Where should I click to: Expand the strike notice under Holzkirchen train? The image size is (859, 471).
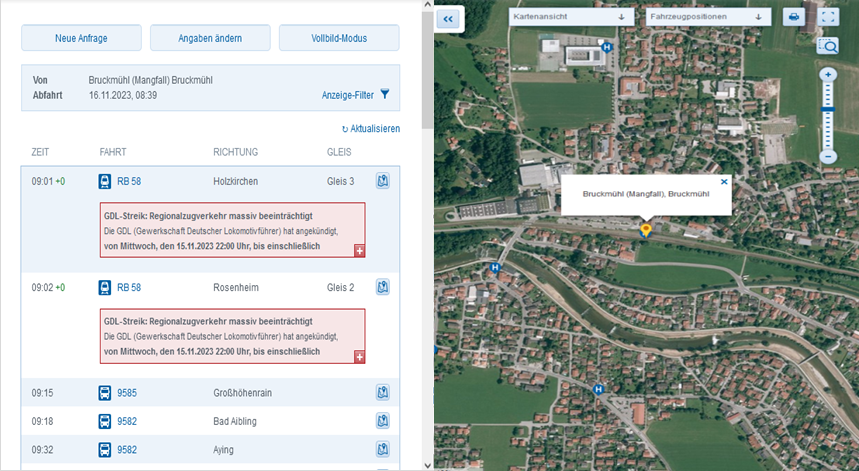click(x=359, y=250)
